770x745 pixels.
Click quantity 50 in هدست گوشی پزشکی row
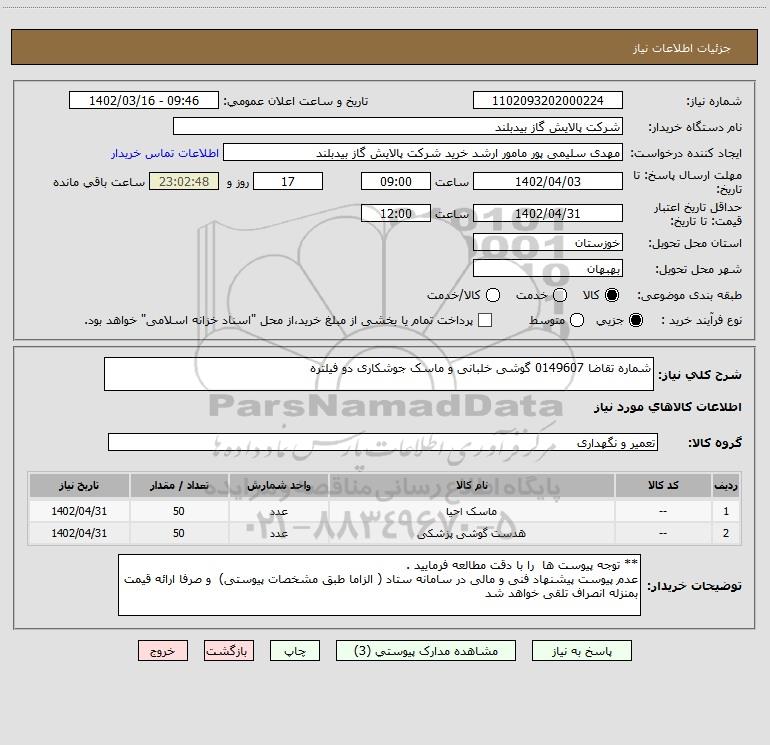click(179, 533)
